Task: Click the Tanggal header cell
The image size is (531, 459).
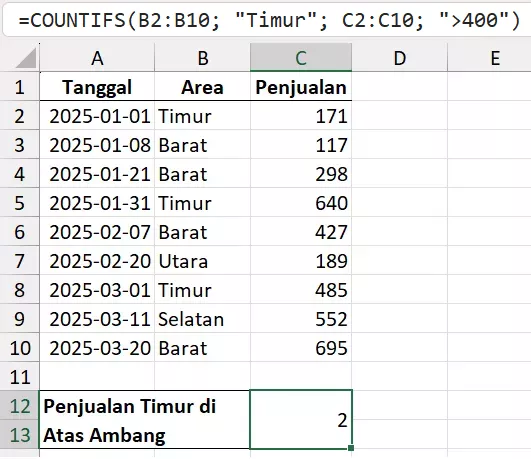Action: (97, 87)
